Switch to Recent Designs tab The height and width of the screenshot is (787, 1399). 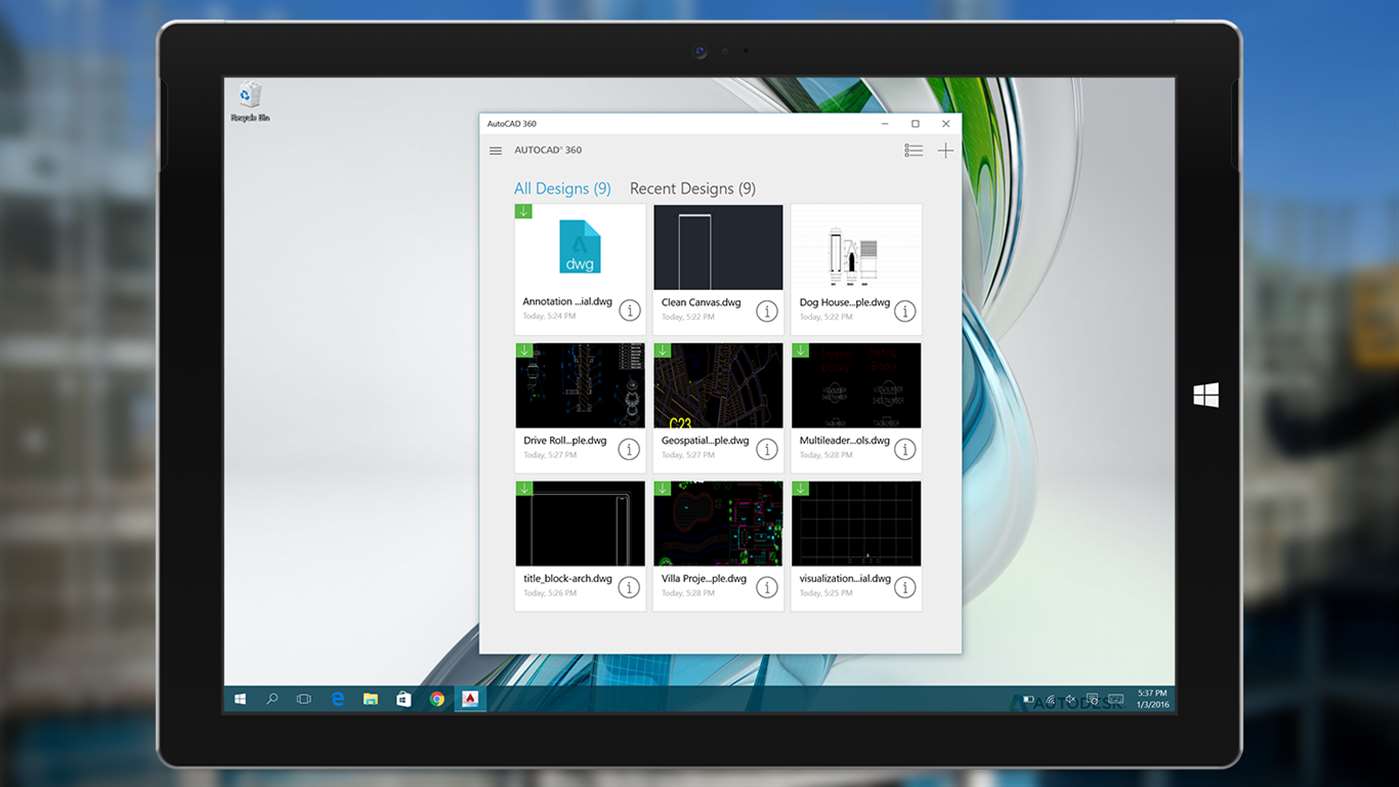[692, 189]
